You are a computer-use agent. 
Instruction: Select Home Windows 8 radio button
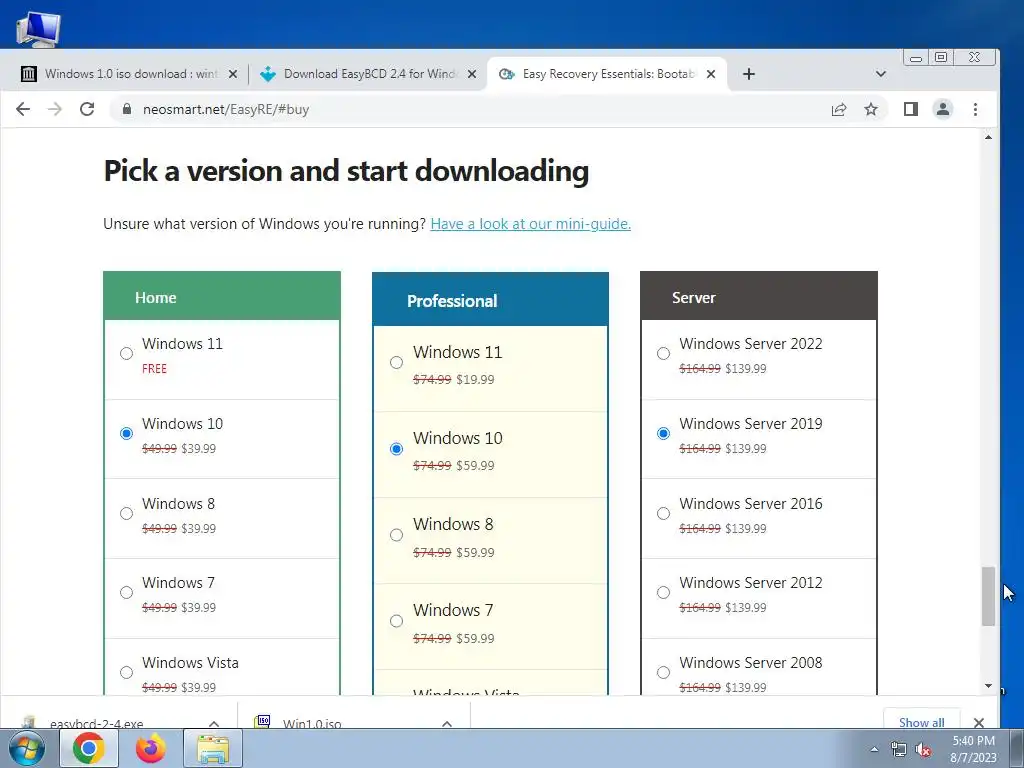[x=127, y=514]
